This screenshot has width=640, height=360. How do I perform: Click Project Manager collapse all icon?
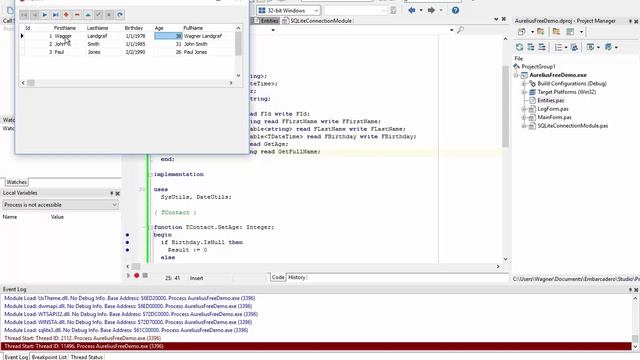tap(542, 47)
